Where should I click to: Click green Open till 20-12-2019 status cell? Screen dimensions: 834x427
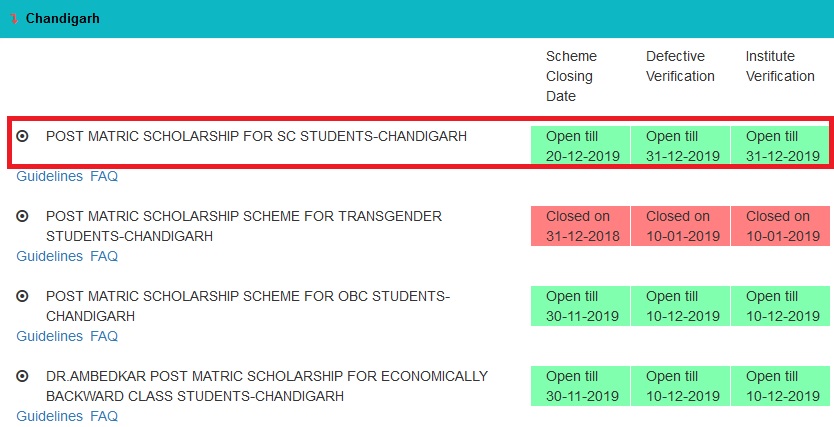click(x=580, y=146)
